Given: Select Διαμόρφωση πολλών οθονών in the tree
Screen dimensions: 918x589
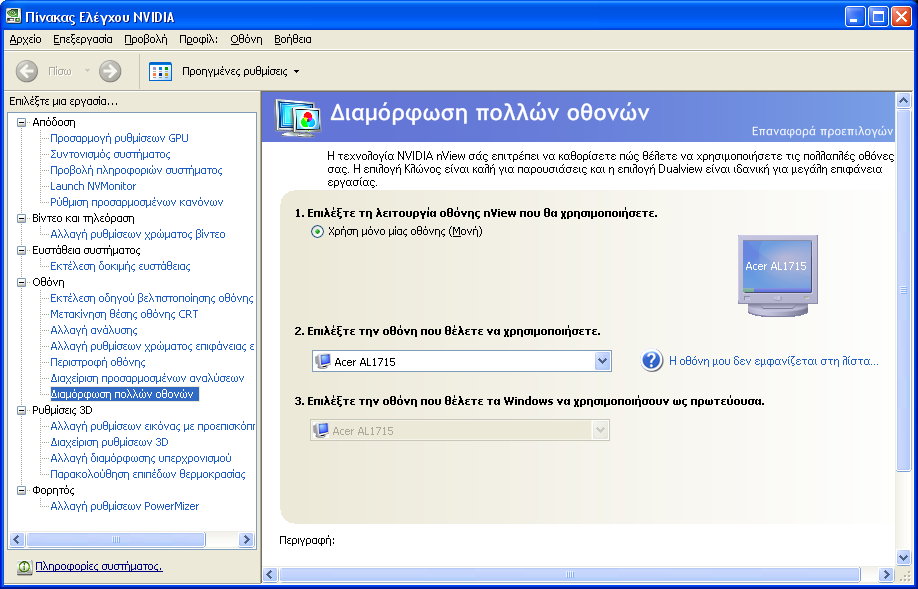Looking at the screenshot, I should pos(124,395).
